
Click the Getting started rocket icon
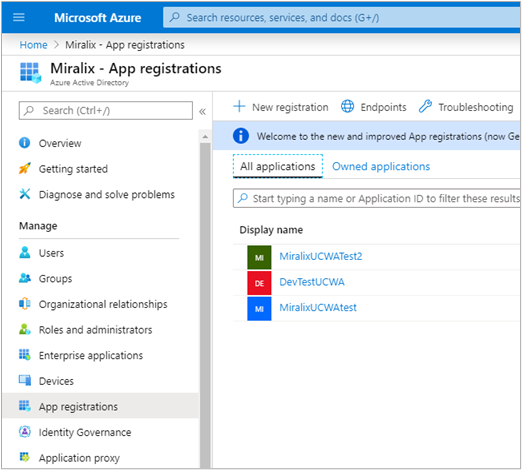tap(25, 168)
